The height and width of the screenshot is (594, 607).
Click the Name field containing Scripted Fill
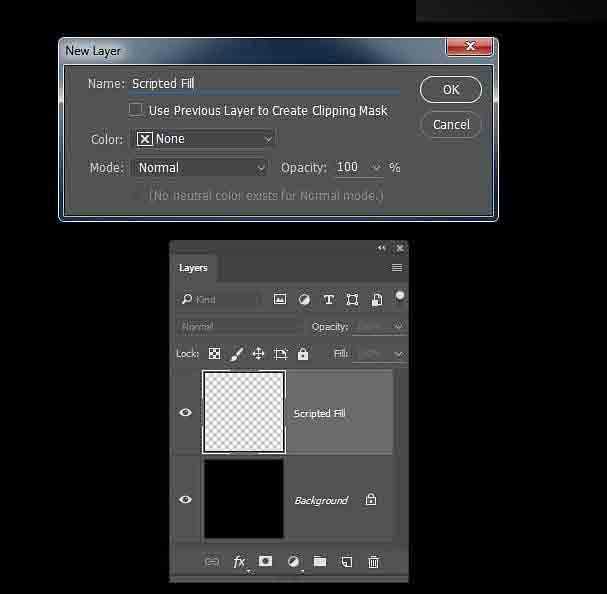point(265,84)
